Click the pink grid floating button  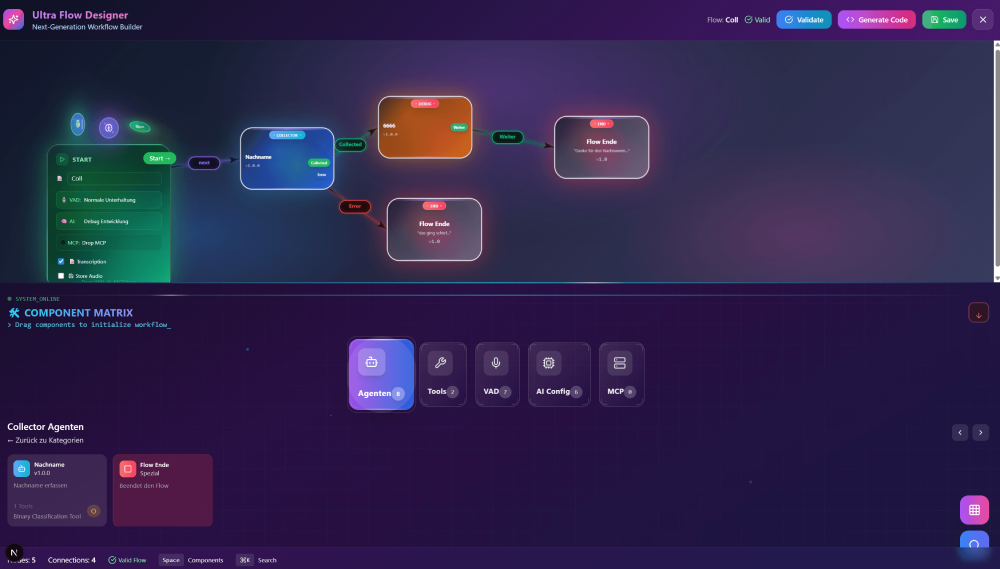pyautogui.click(x=974, y=510)
